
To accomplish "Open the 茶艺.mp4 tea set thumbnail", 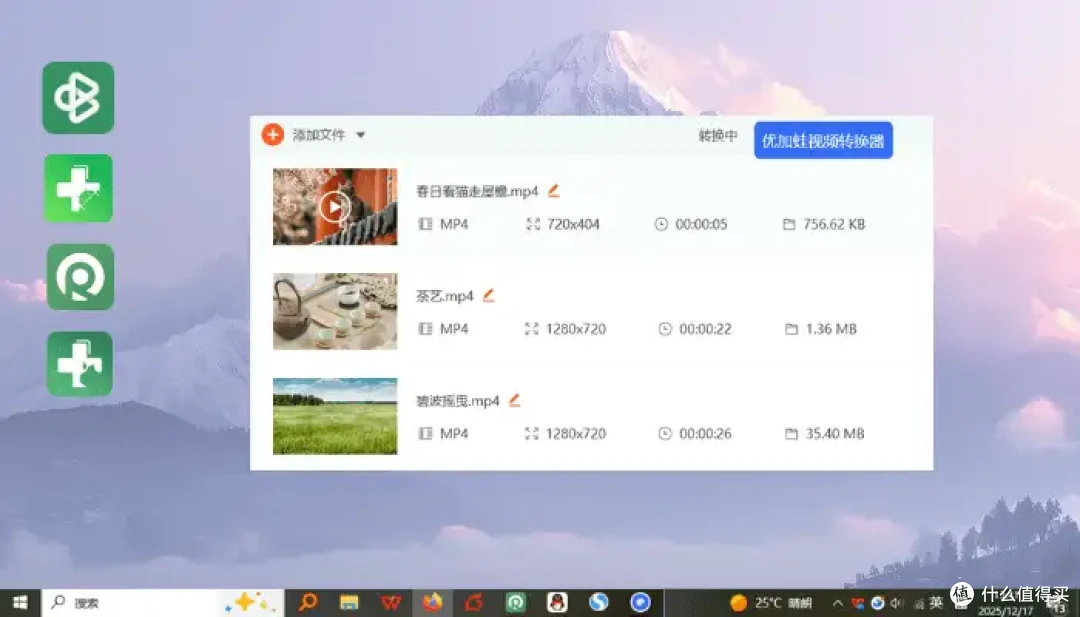I will [335, 311].
